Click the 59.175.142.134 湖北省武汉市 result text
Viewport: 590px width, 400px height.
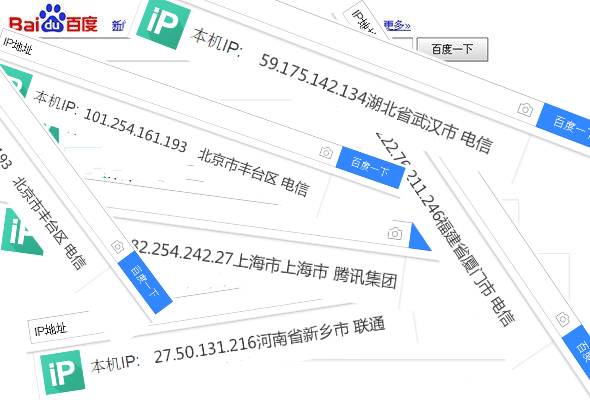pos(376,103)
